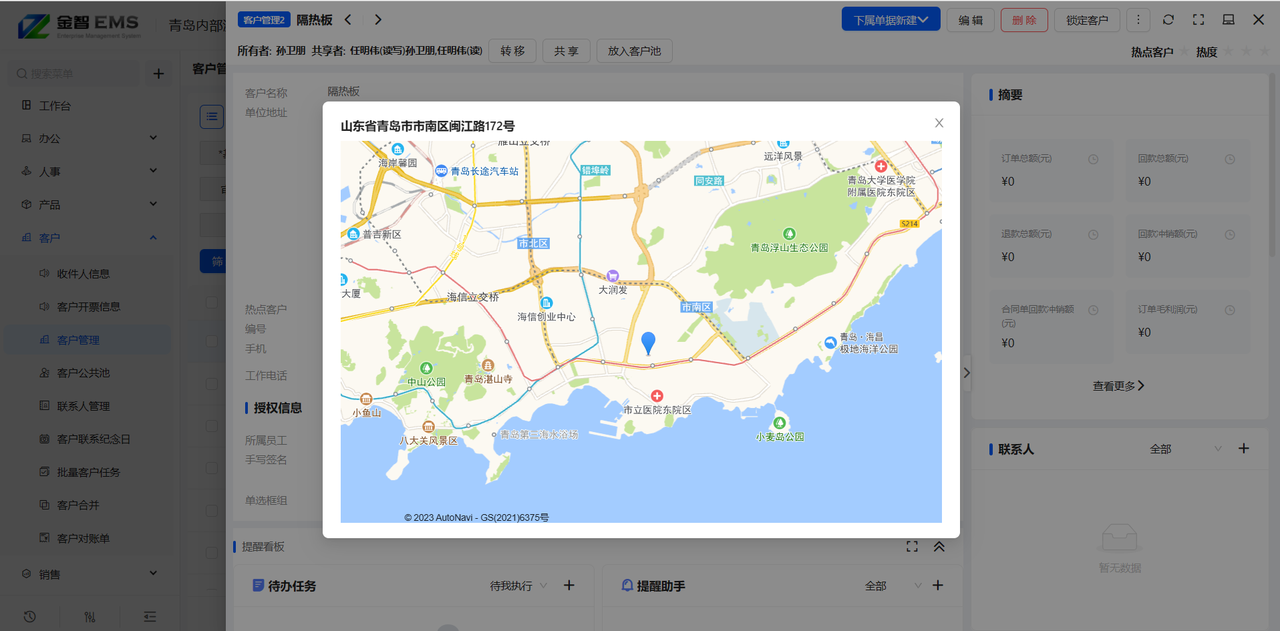Viewport: 1280px width, 631px height.
Task: Click the 编辑 button
Action: (x=970, y=20)
